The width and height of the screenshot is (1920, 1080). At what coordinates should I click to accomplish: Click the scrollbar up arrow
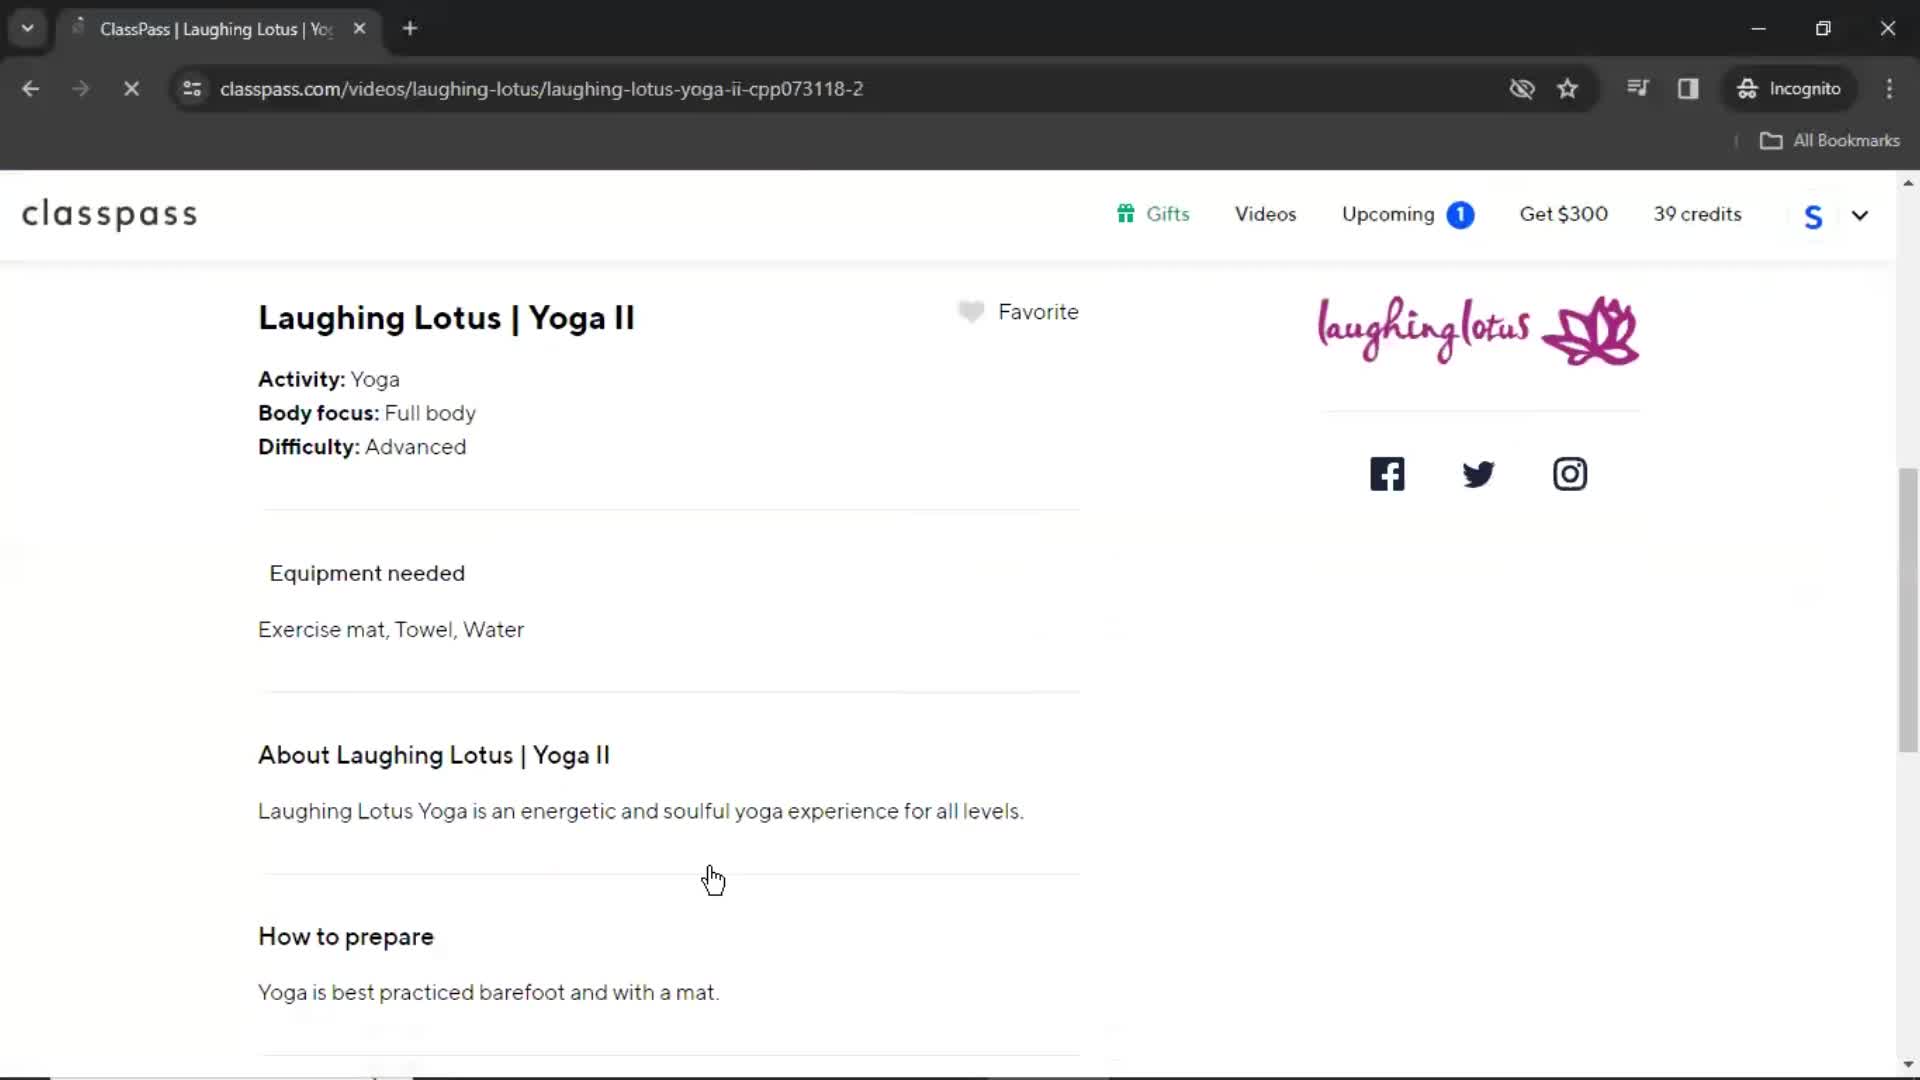click(1908, 184)
